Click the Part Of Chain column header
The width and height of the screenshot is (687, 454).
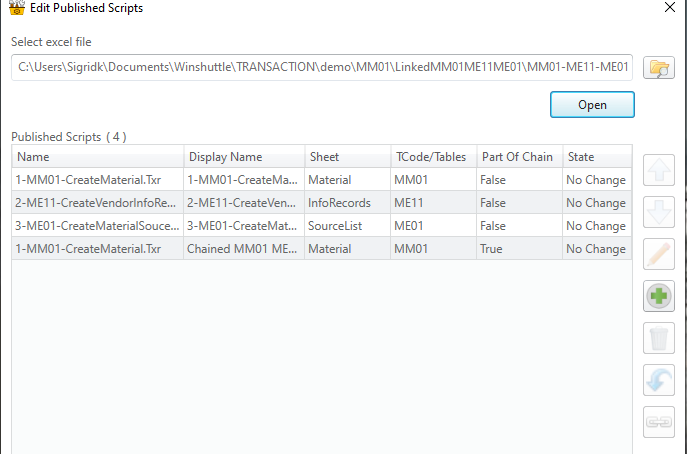coord(517,157)
